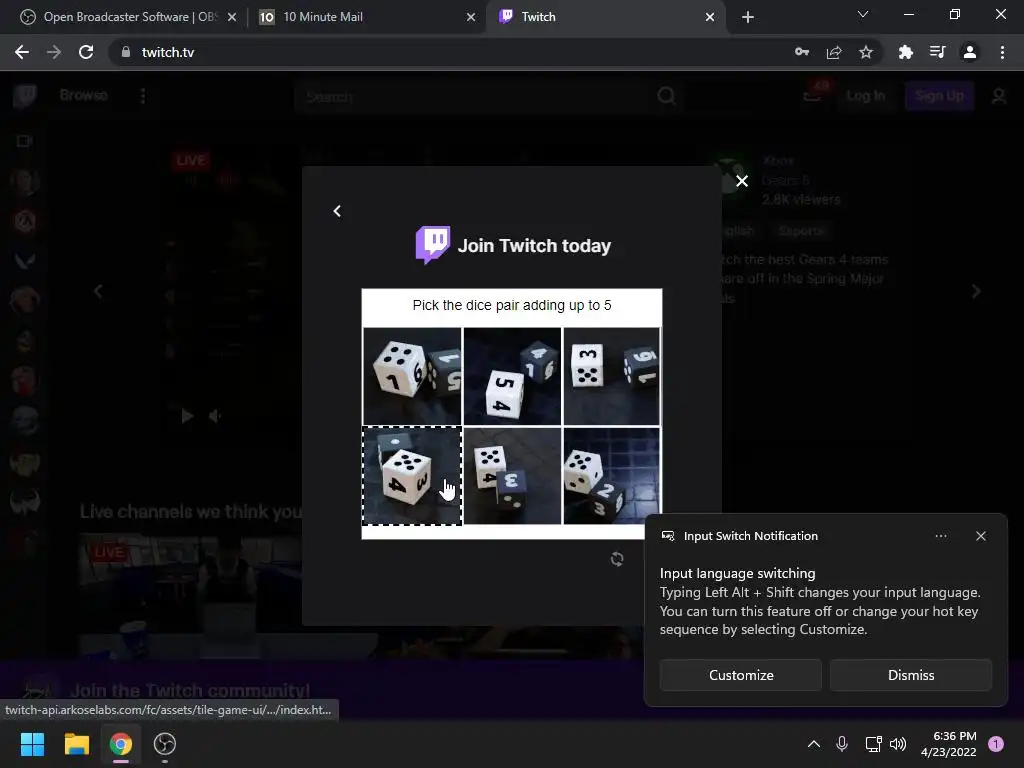The image size is (1024, 768).
Task: Play the featured stream video
Action: tap(187, 416)
